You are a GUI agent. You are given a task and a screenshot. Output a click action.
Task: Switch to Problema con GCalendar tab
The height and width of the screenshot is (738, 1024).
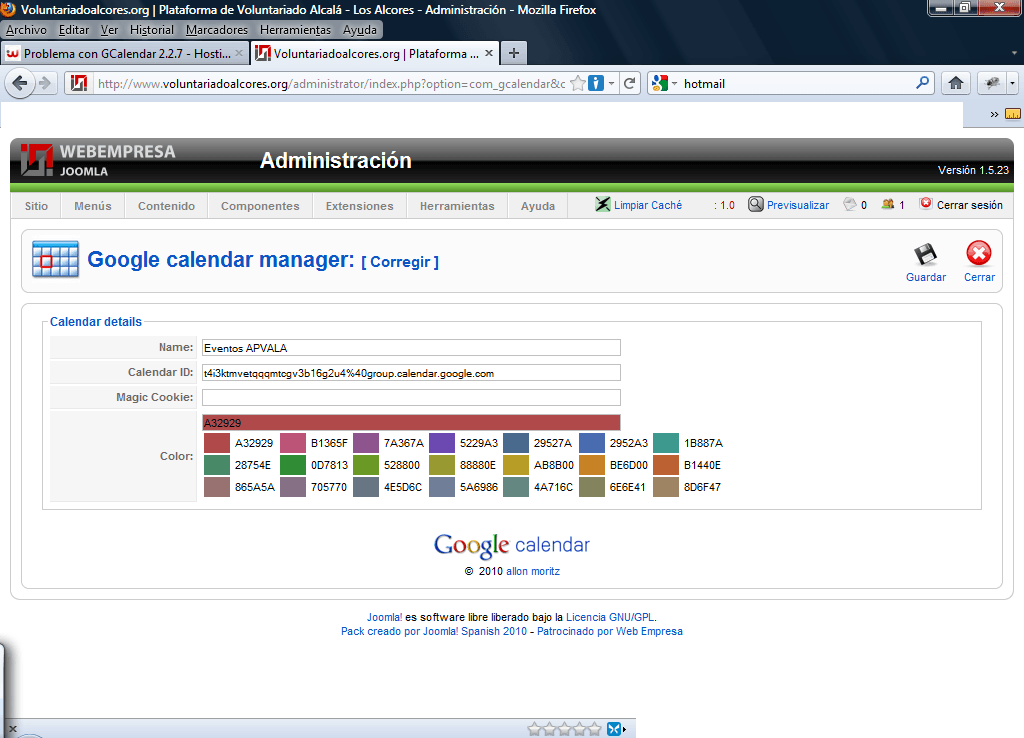click(124, 54)
